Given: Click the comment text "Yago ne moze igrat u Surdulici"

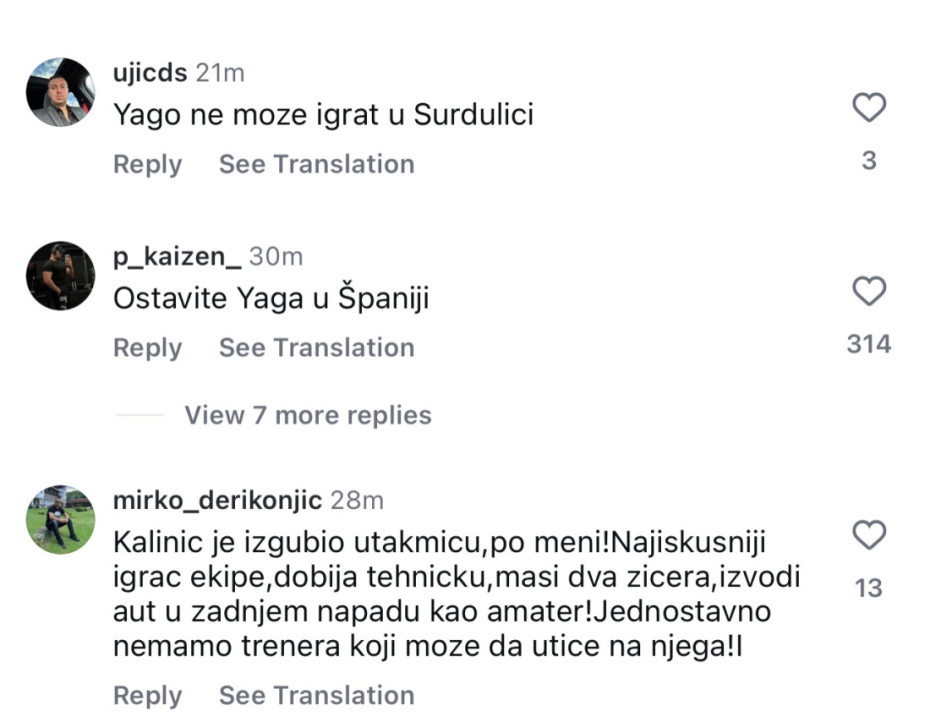Looking at the screenshot, I should point(323,115).
